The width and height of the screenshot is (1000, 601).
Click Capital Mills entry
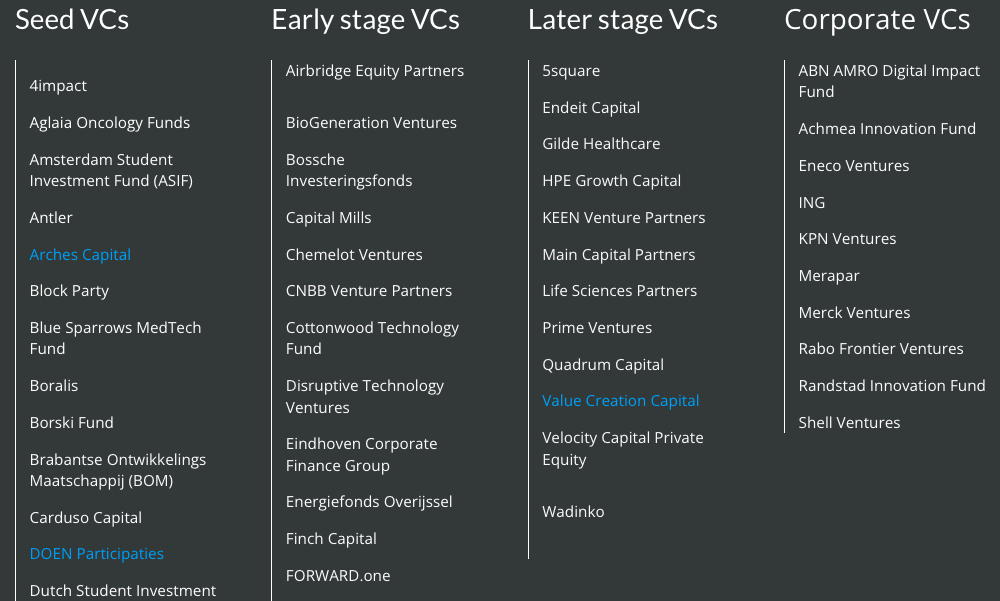tap(328, 218)
